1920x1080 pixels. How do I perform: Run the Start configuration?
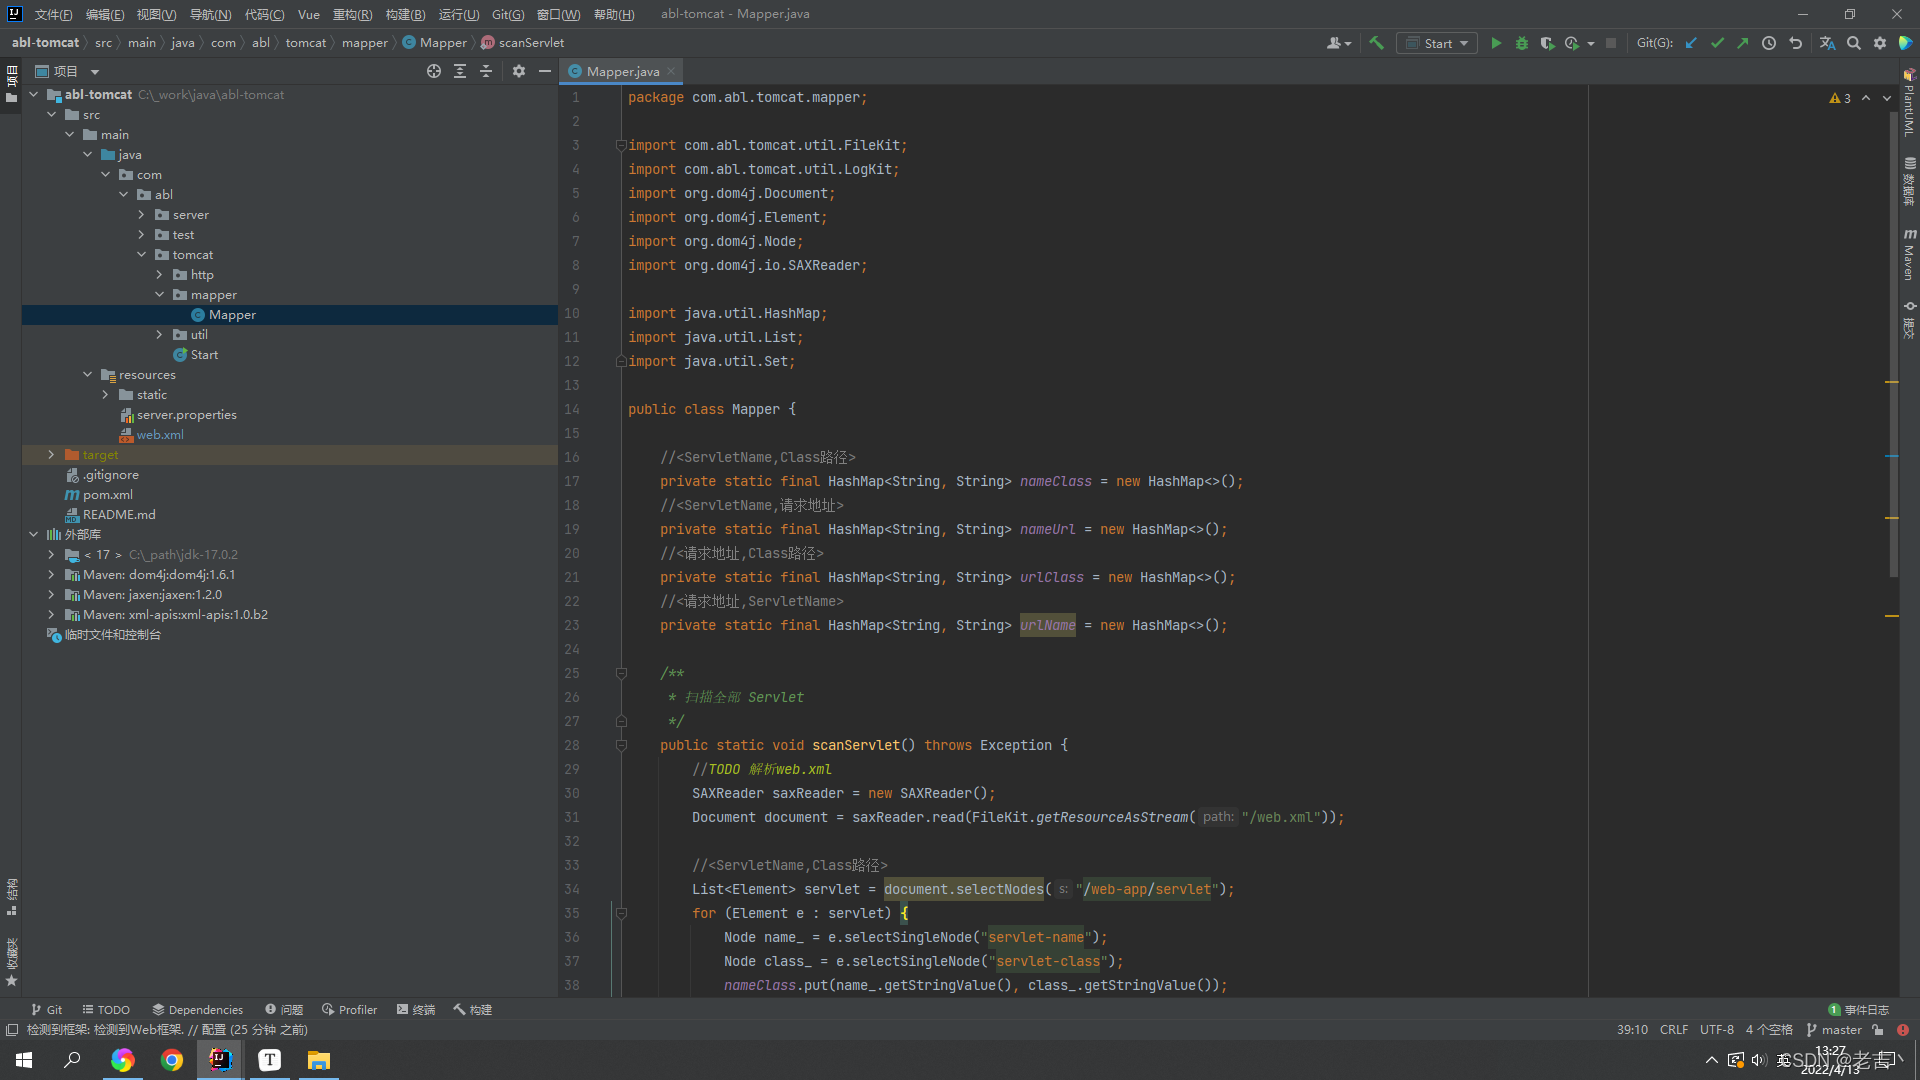[1496, 43]
